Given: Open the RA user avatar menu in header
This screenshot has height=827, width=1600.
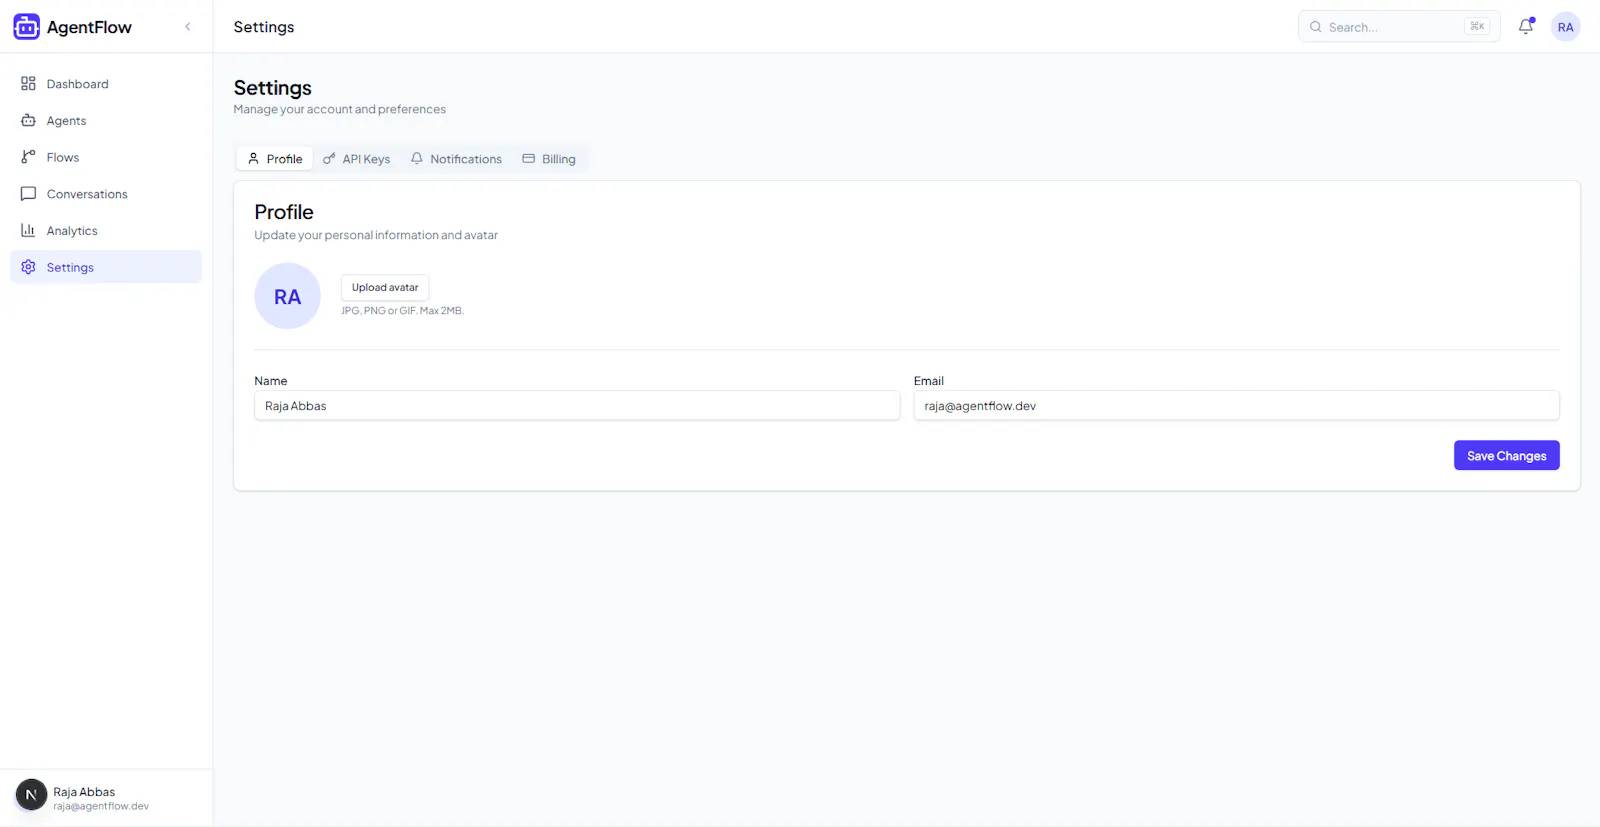Looking at the screenshot, I should pyautogui.click(x=1566, y=27).
